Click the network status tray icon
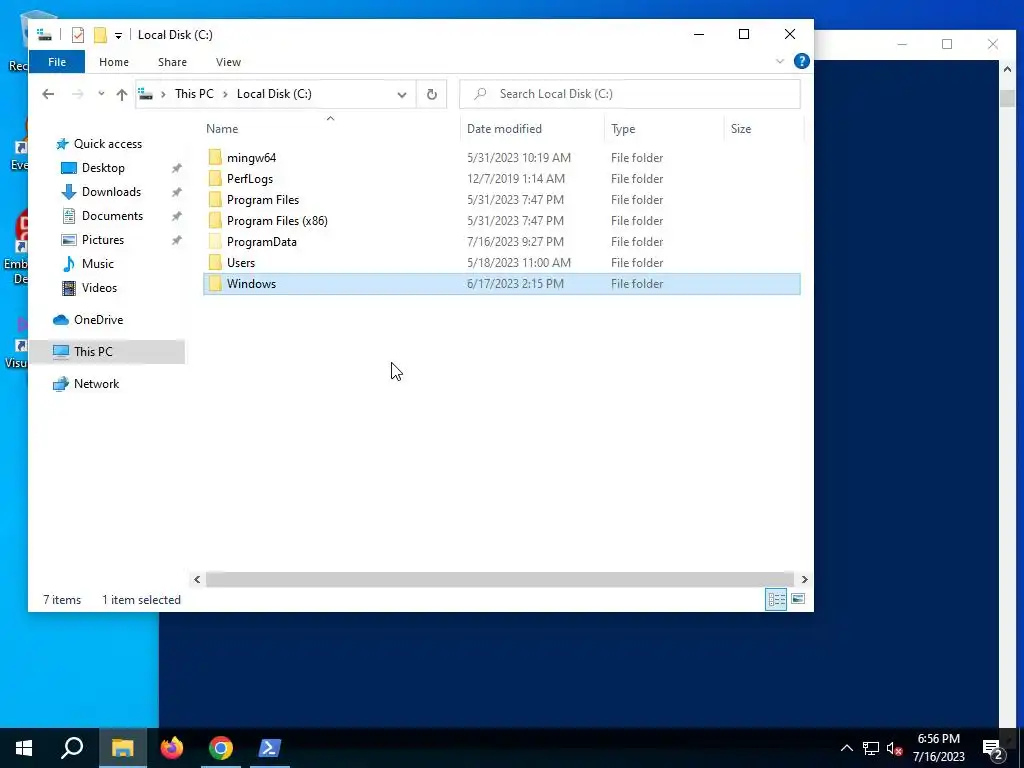The image size is (1024, 768). pyautogui.click(x=871, y=748)
